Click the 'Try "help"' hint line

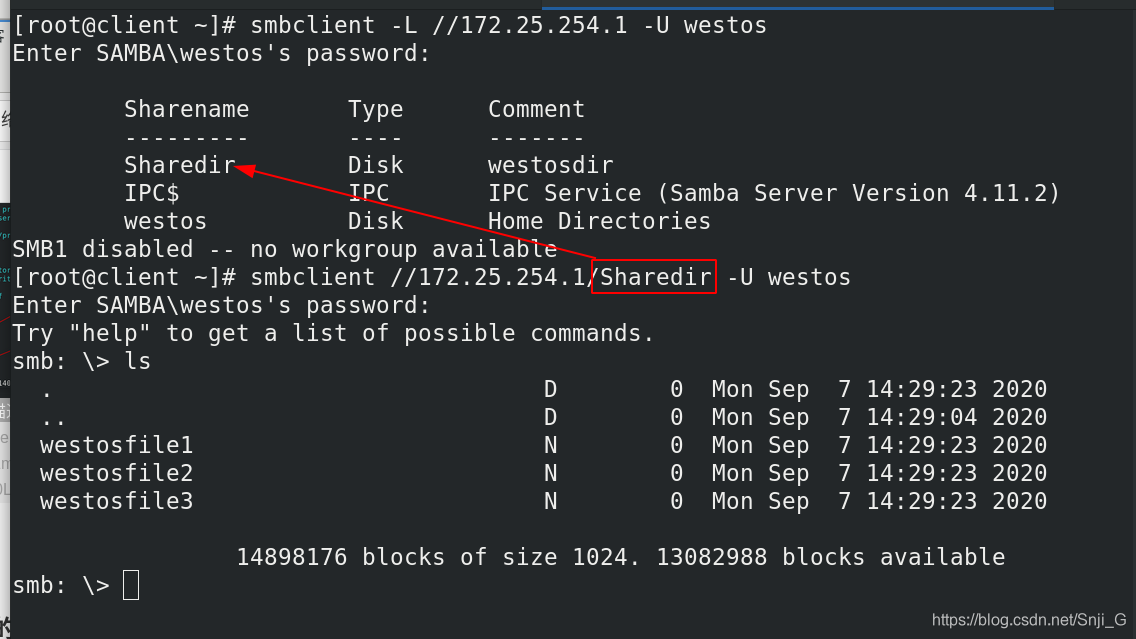click(333, 333)
